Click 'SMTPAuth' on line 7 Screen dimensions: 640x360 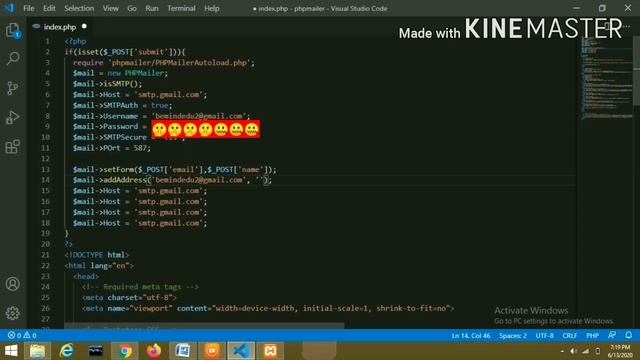(x=121, y=105)
